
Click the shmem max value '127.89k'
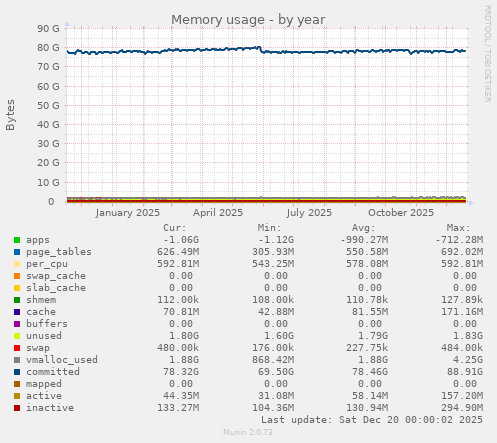462,300
